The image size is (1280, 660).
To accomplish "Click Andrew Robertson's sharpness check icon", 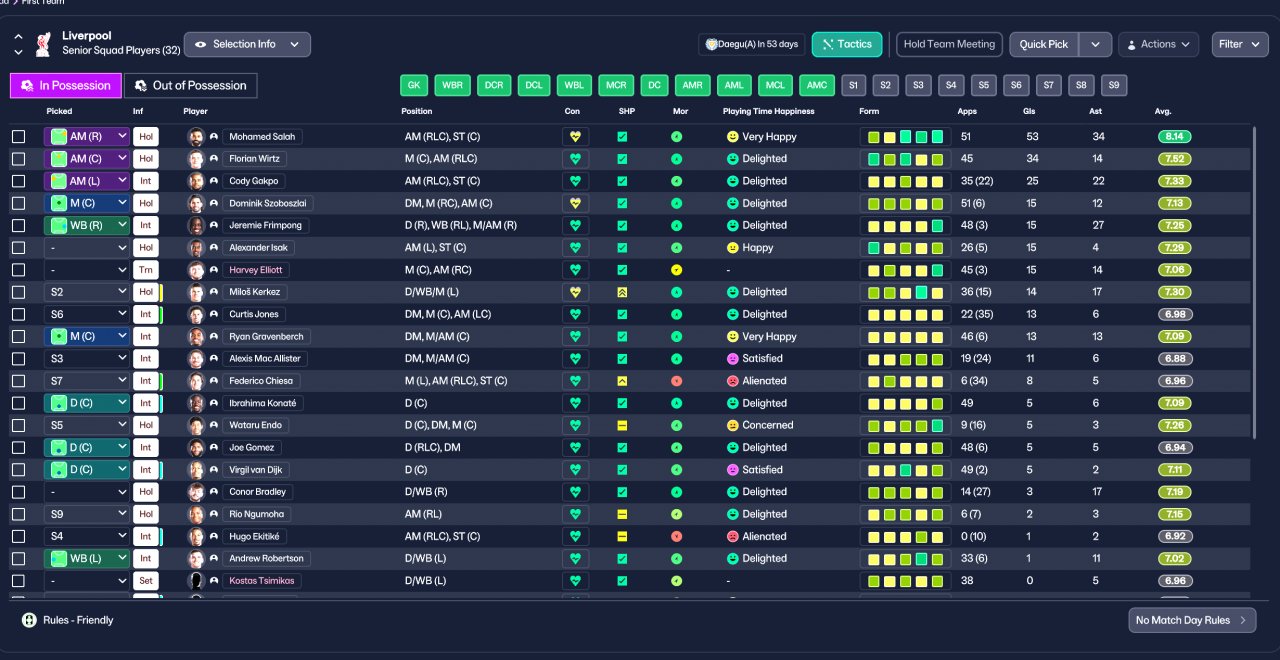I will pos(622,559).
